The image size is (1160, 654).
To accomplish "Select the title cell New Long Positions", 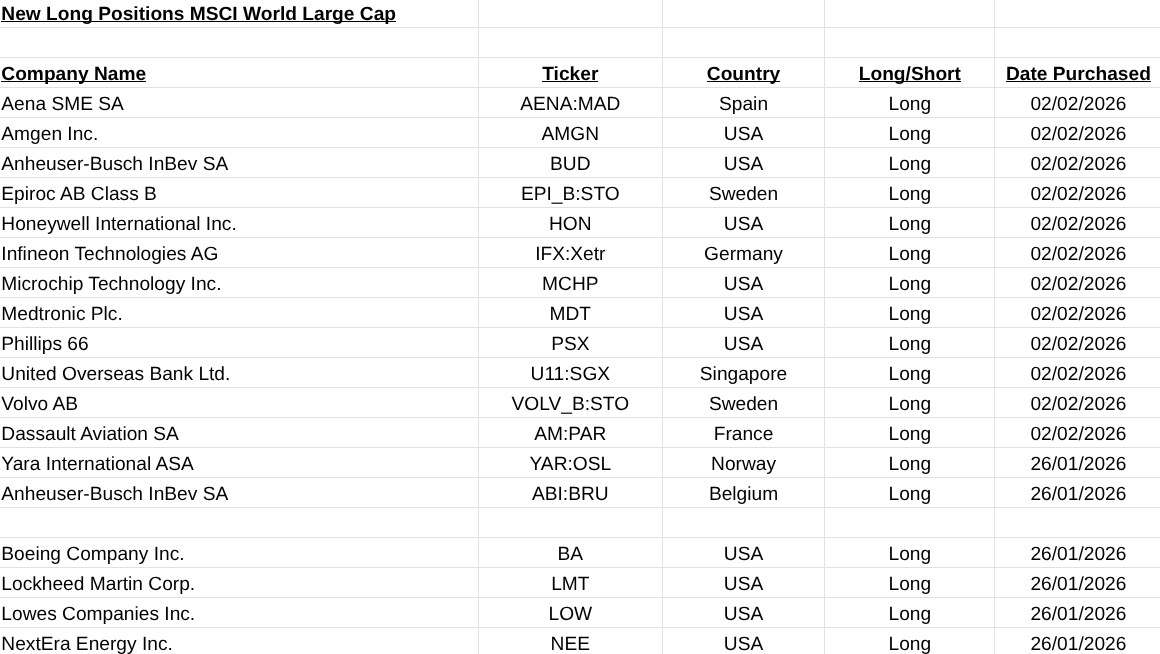I will (199, 14).
